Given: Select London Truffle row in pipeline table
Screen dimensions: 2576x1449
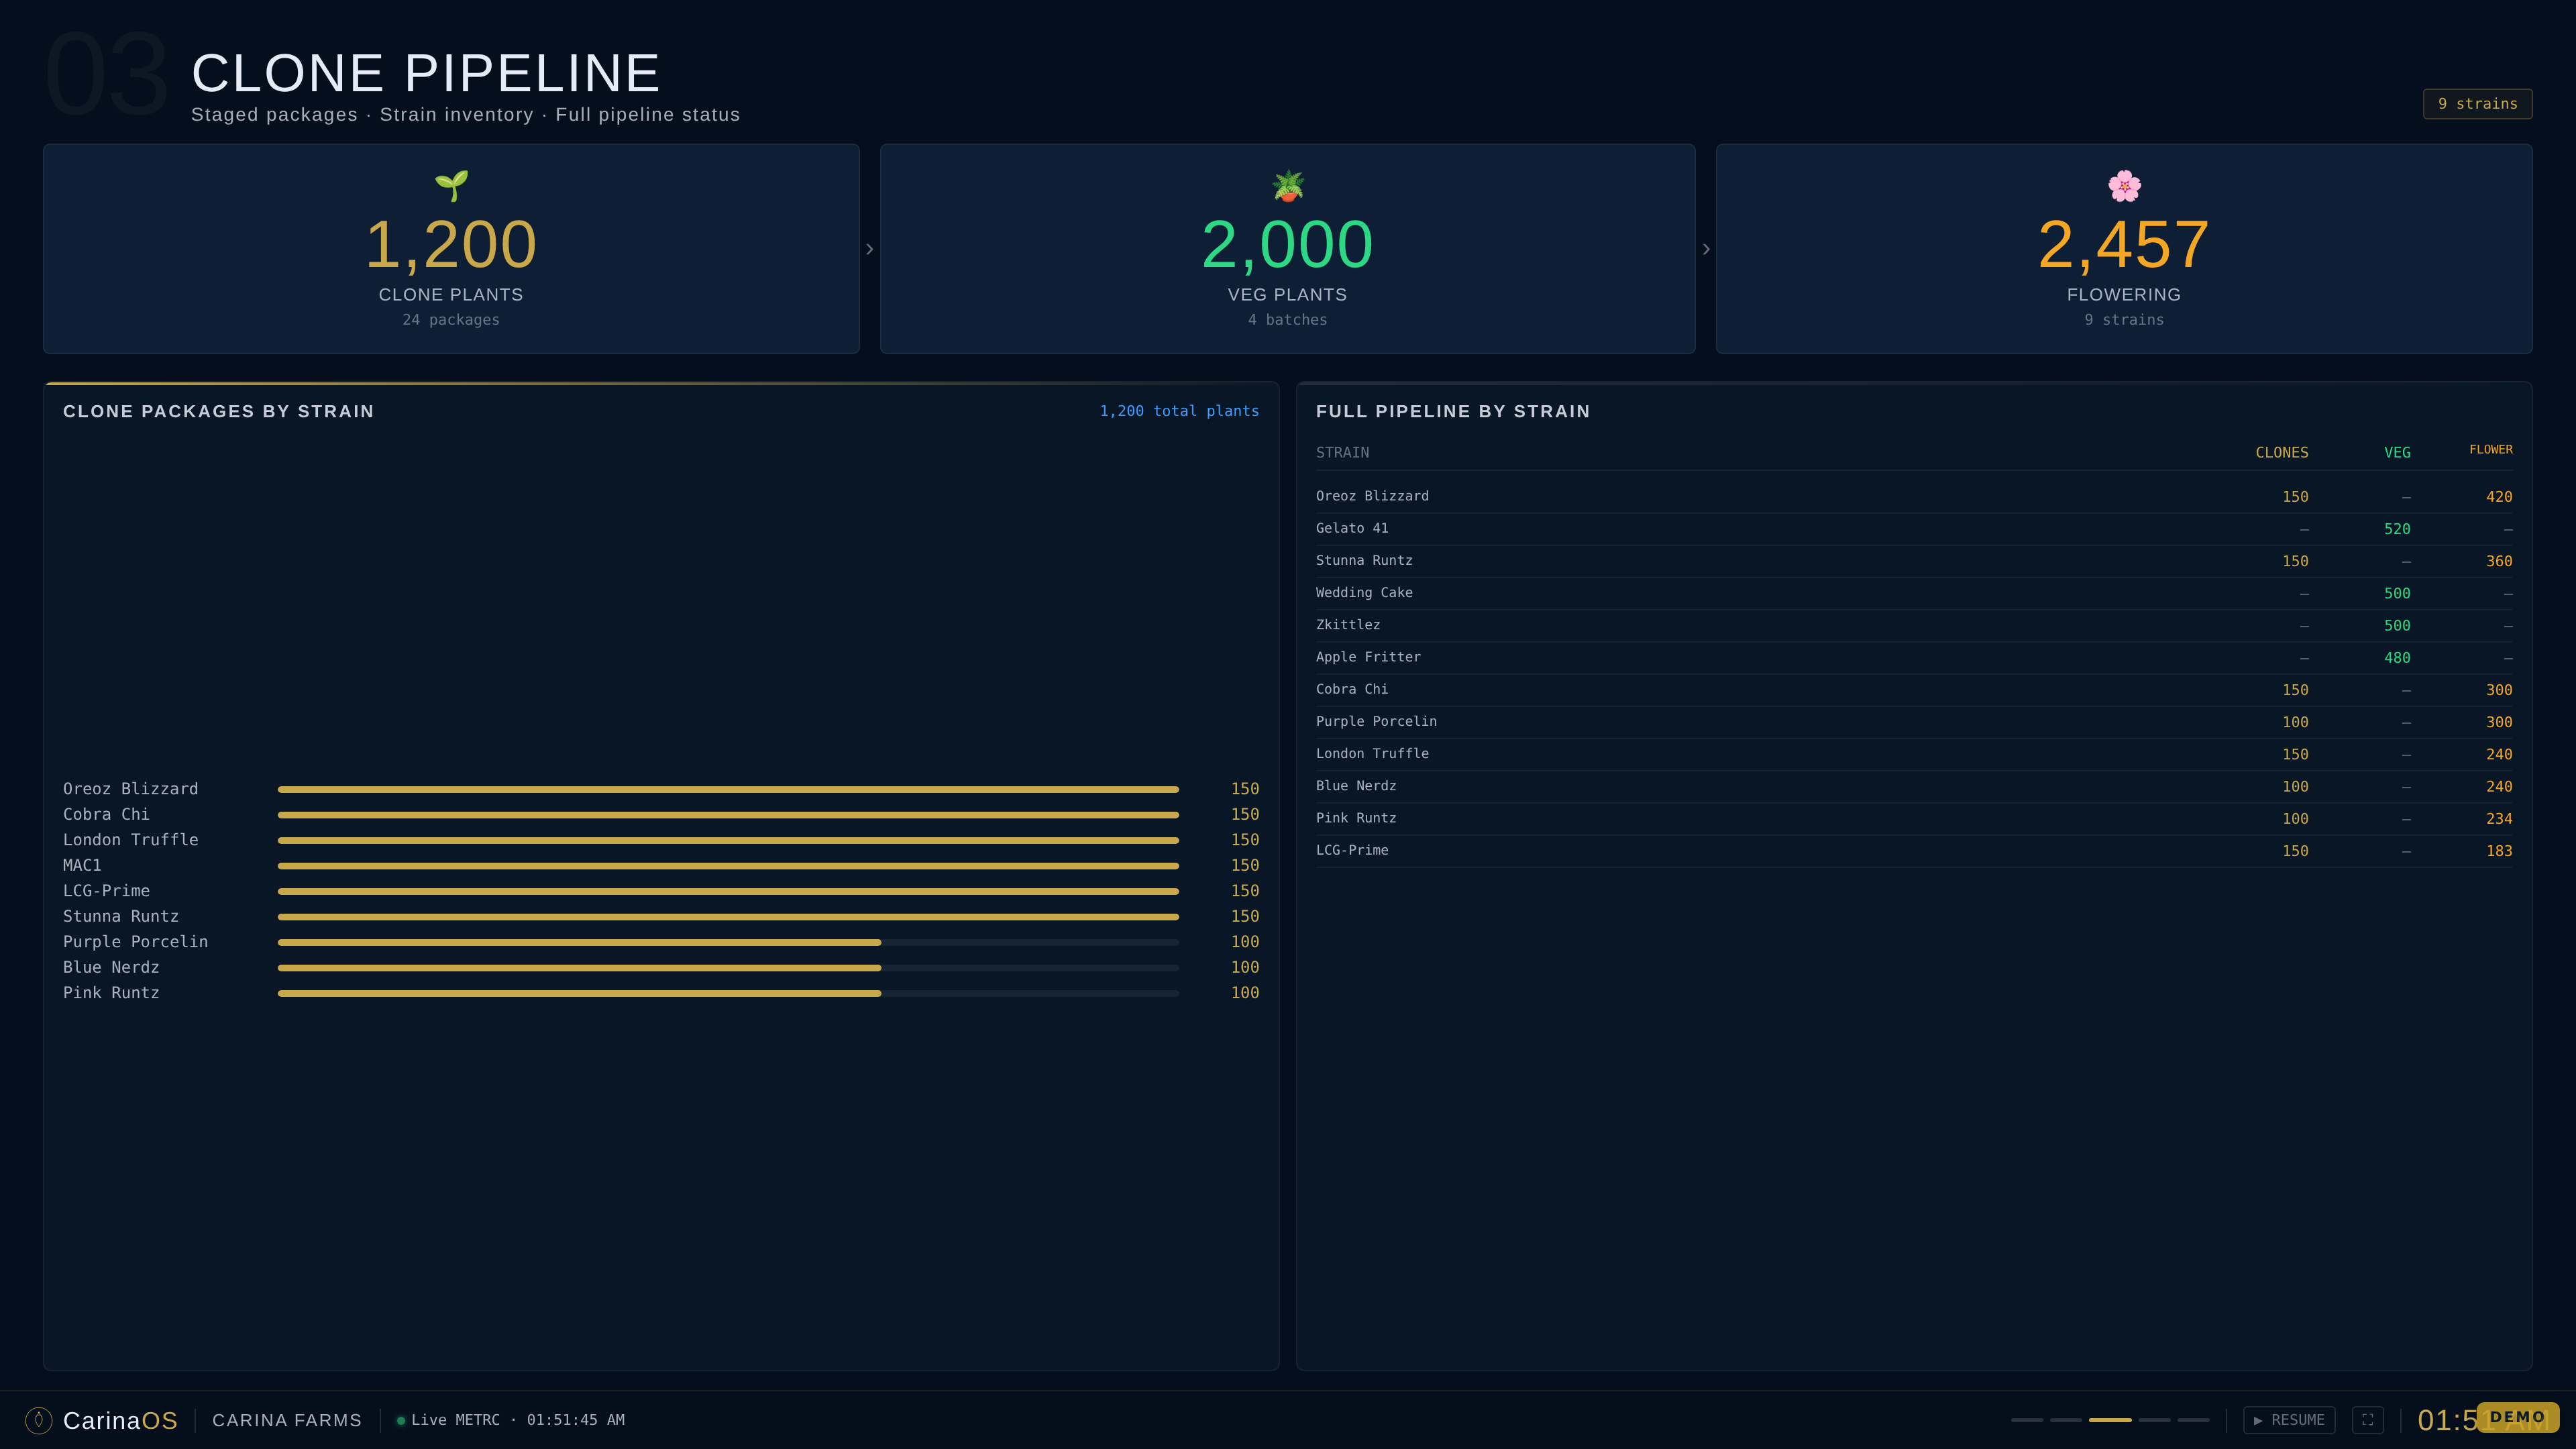Looking at the screenshot, I should 1914,754.
